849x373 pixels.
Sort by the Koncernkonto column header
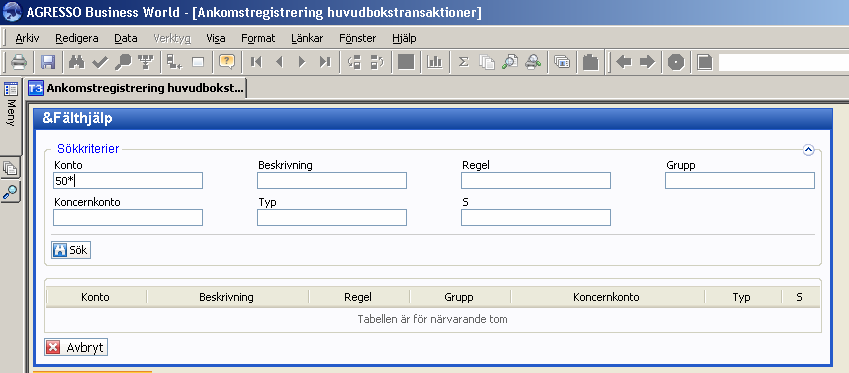[x=607, y=297]
